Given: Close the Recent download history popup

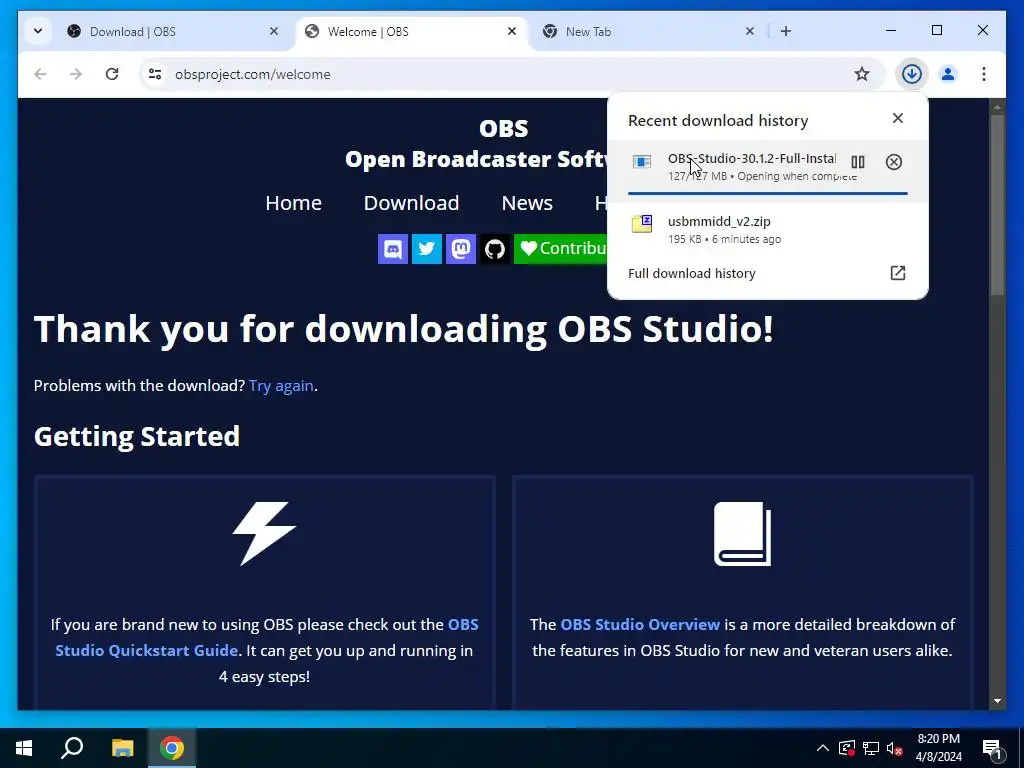Looking at the screenshot, I should coord(898,118).
